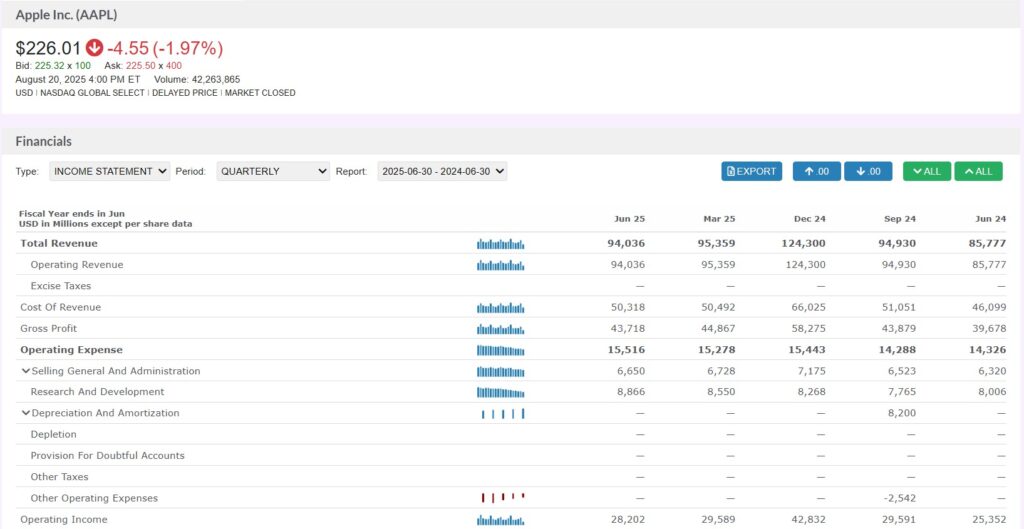Click the Dec 24 column header
This screenshot has height=529, width=1024.
(x=810, y=219)
